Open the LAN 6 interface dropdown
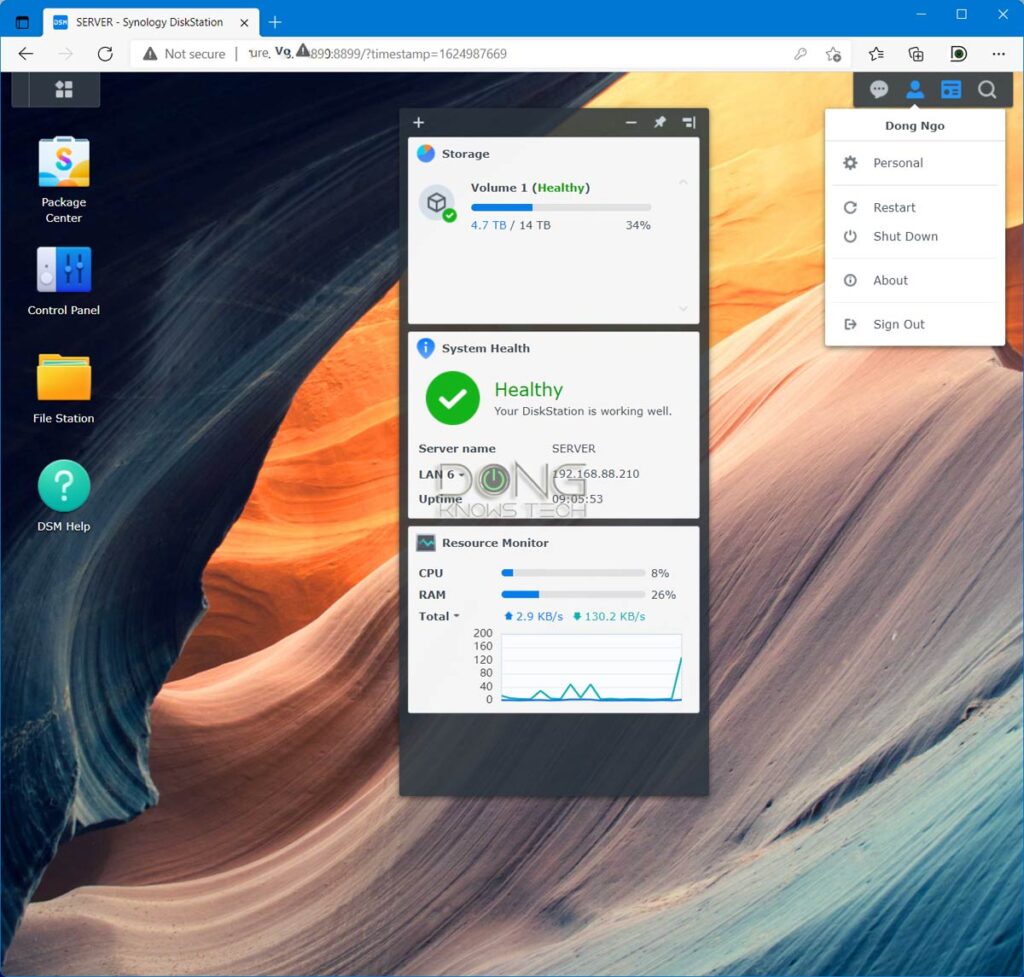The image size is (1024, 977). pyautogui.click(x=441, y=474)
